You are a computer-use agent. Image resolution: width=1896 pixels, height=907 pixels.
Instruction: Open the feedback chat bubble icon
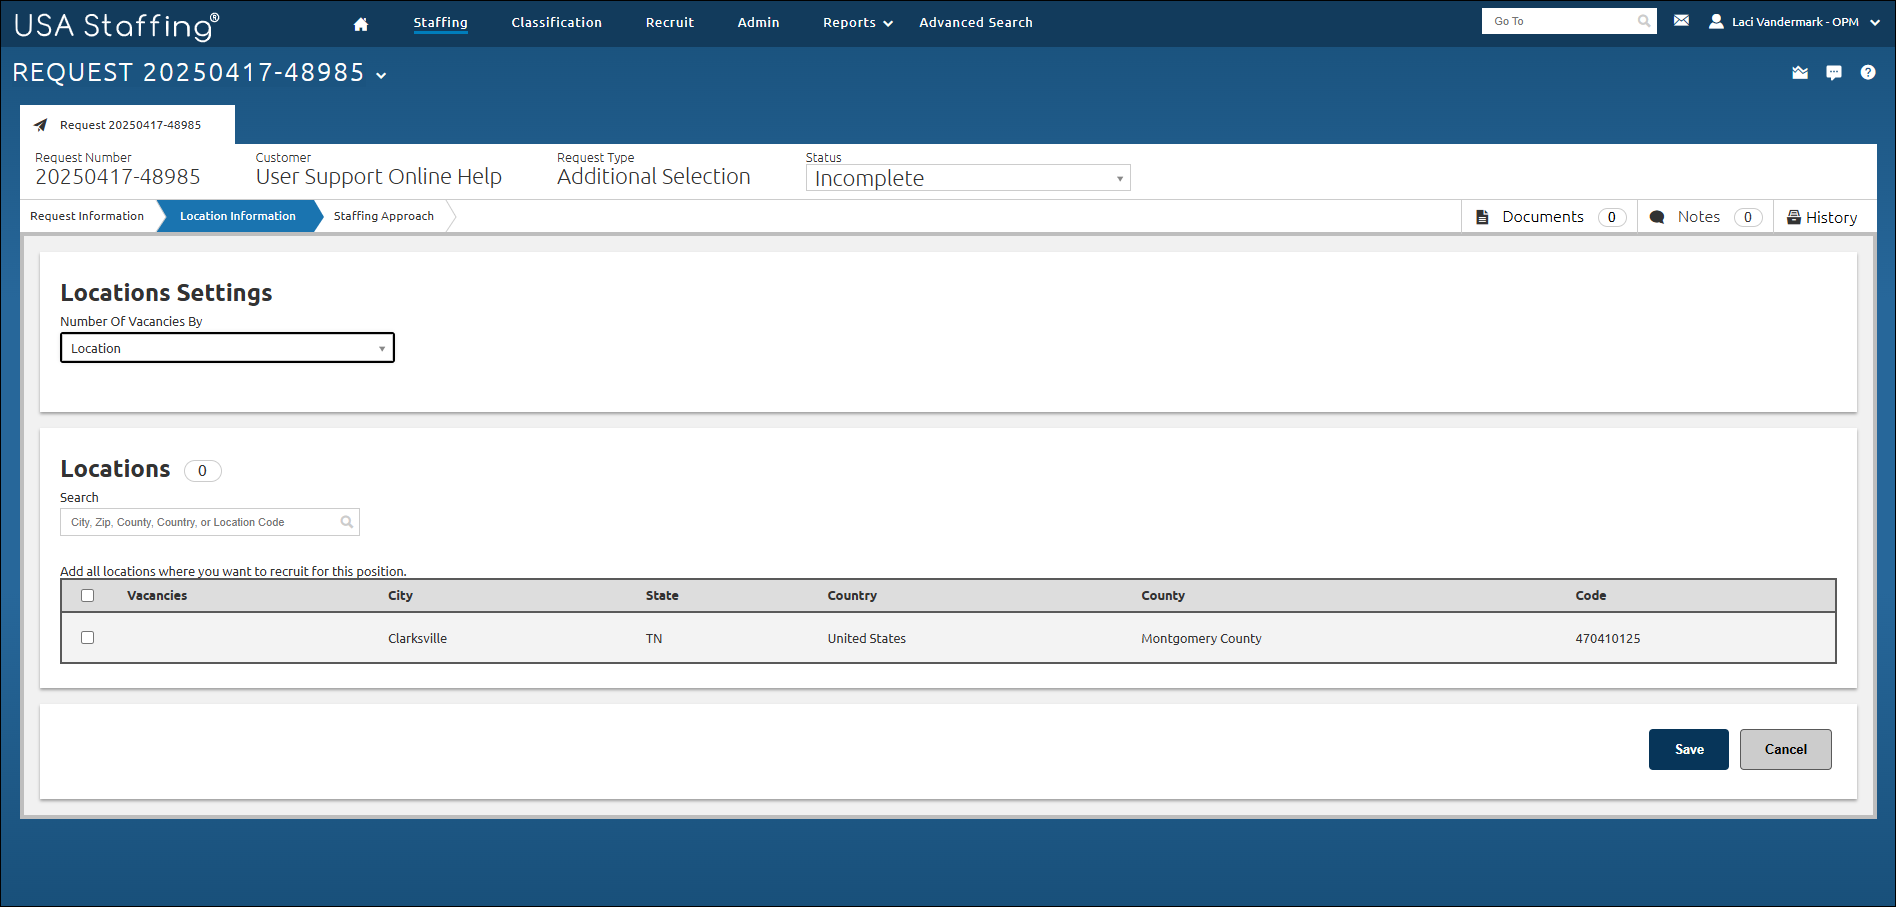(x=1833, y=73)
